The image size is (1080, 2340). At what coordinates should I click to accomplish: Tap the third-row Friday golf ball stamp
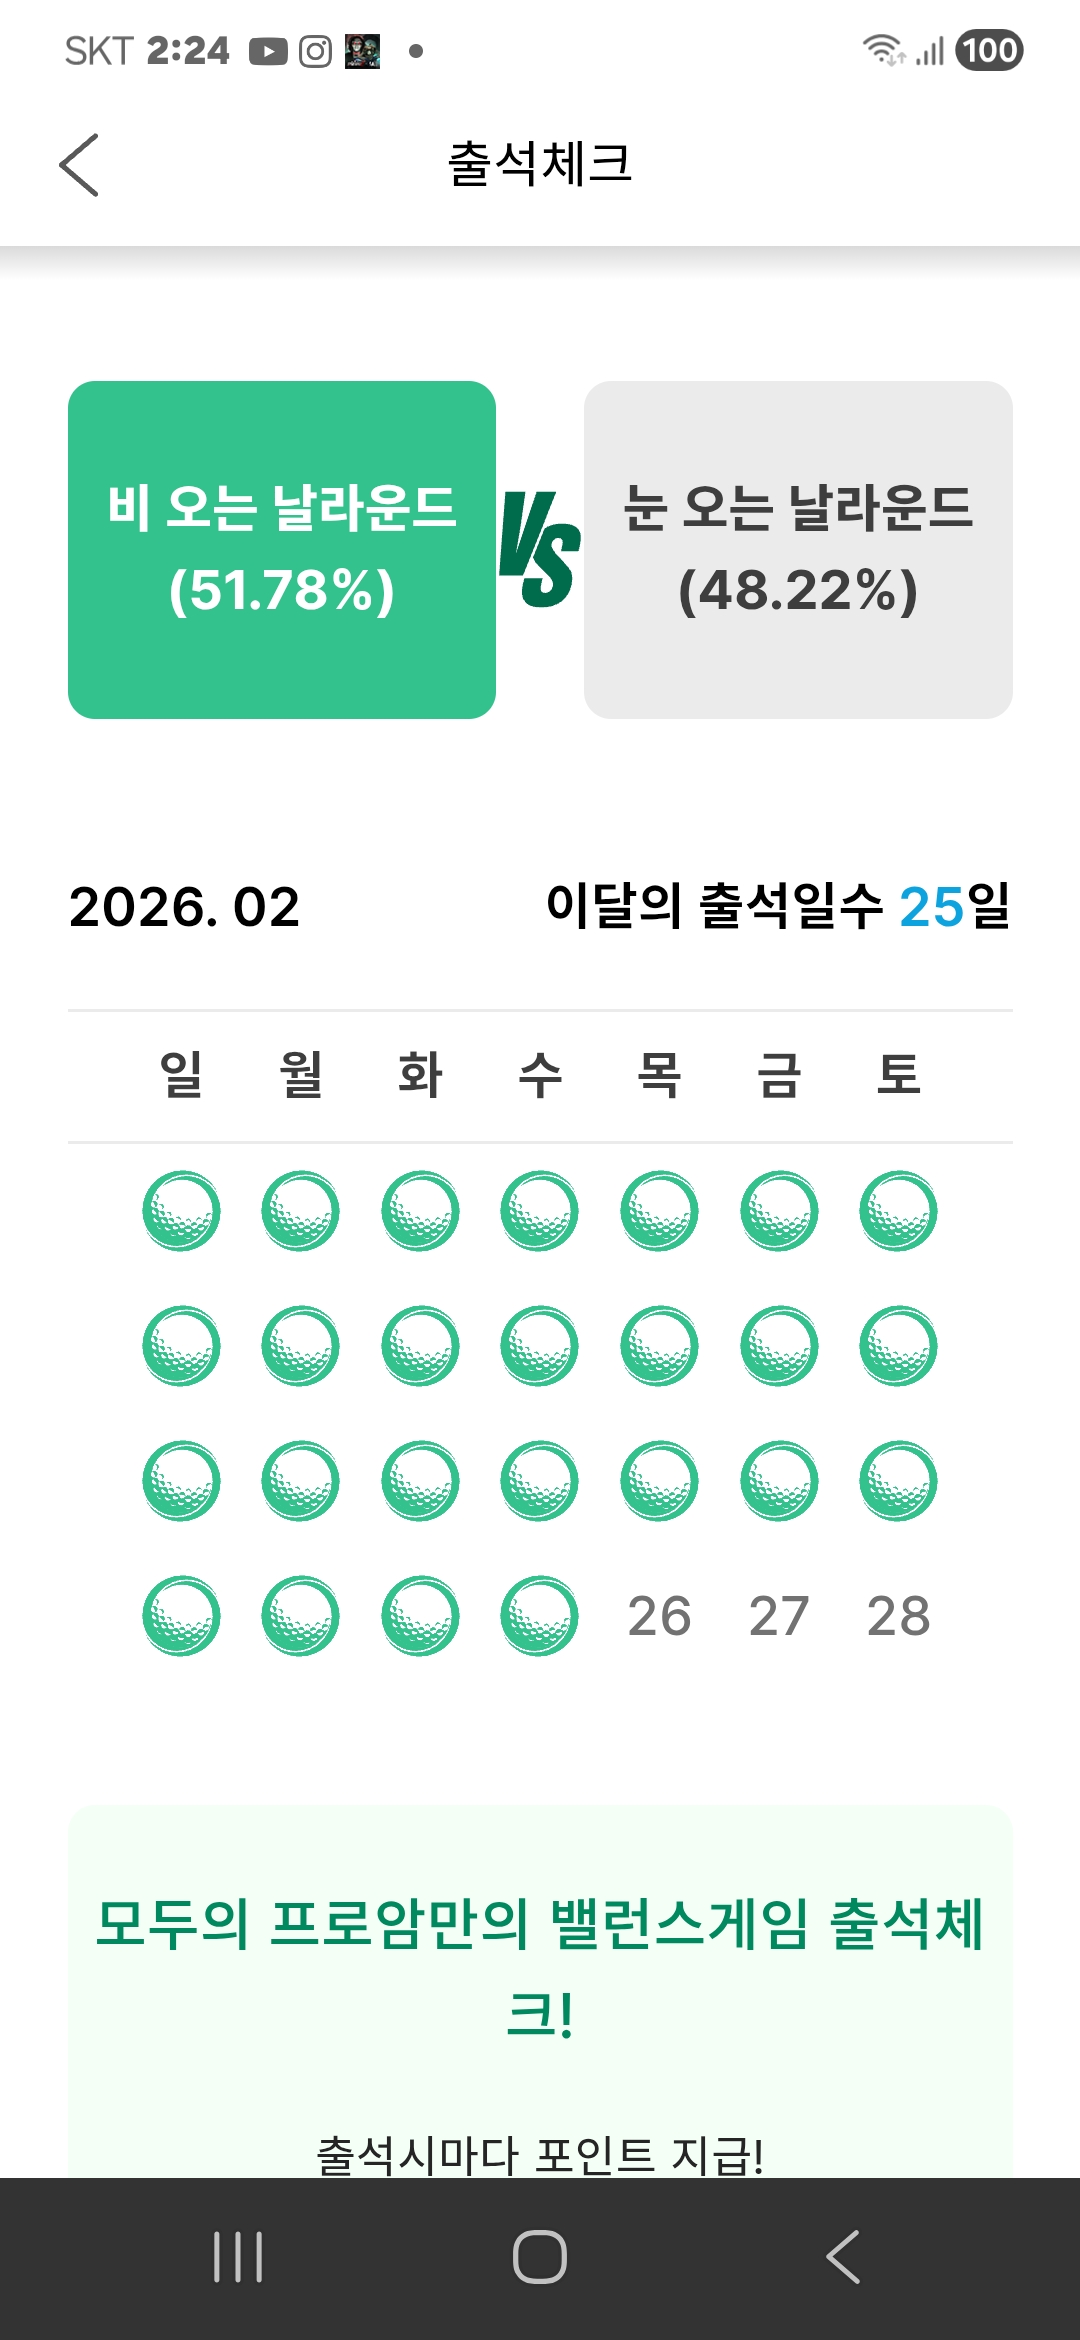pos(779,1481)
